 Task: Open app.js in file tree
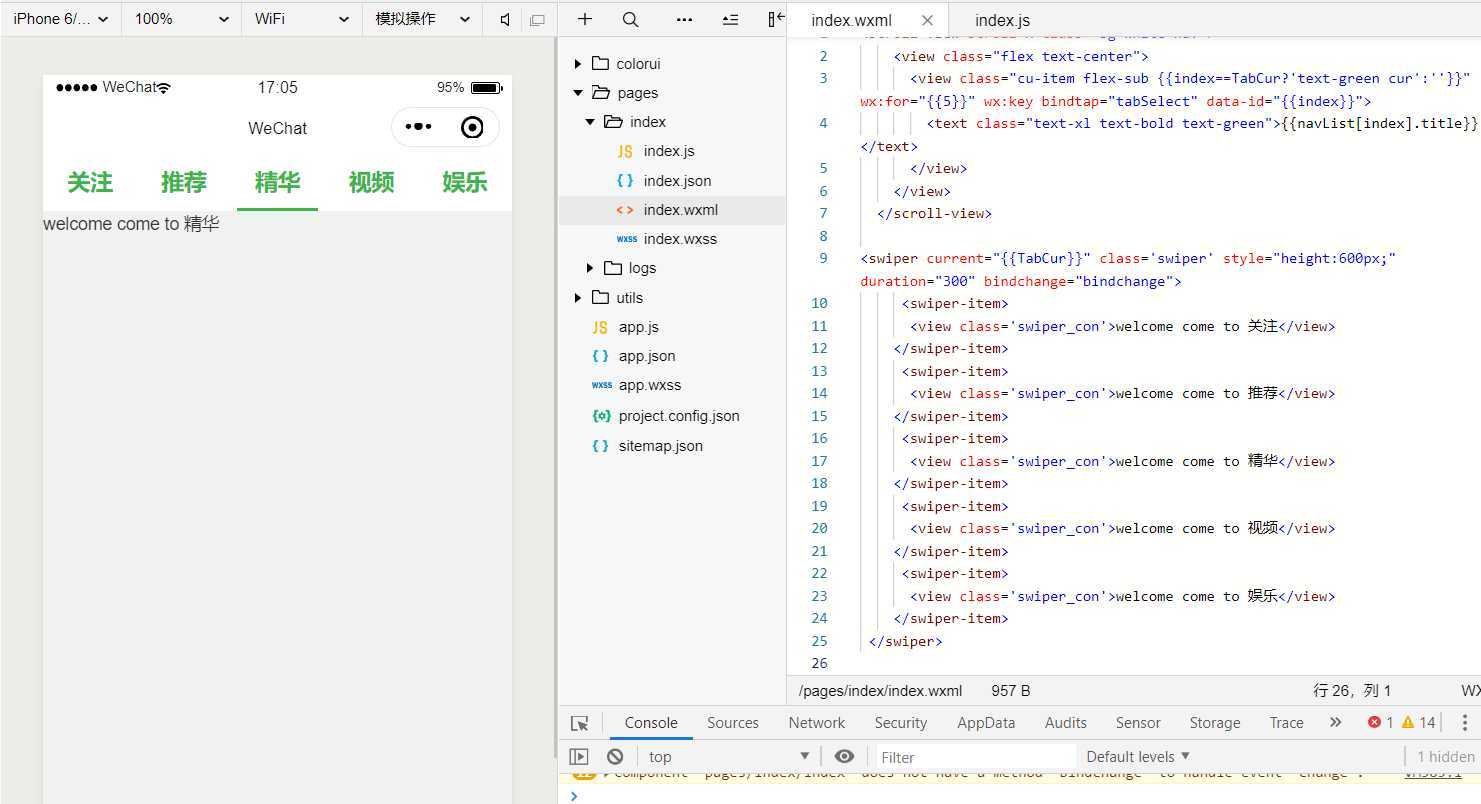[637, 327]
